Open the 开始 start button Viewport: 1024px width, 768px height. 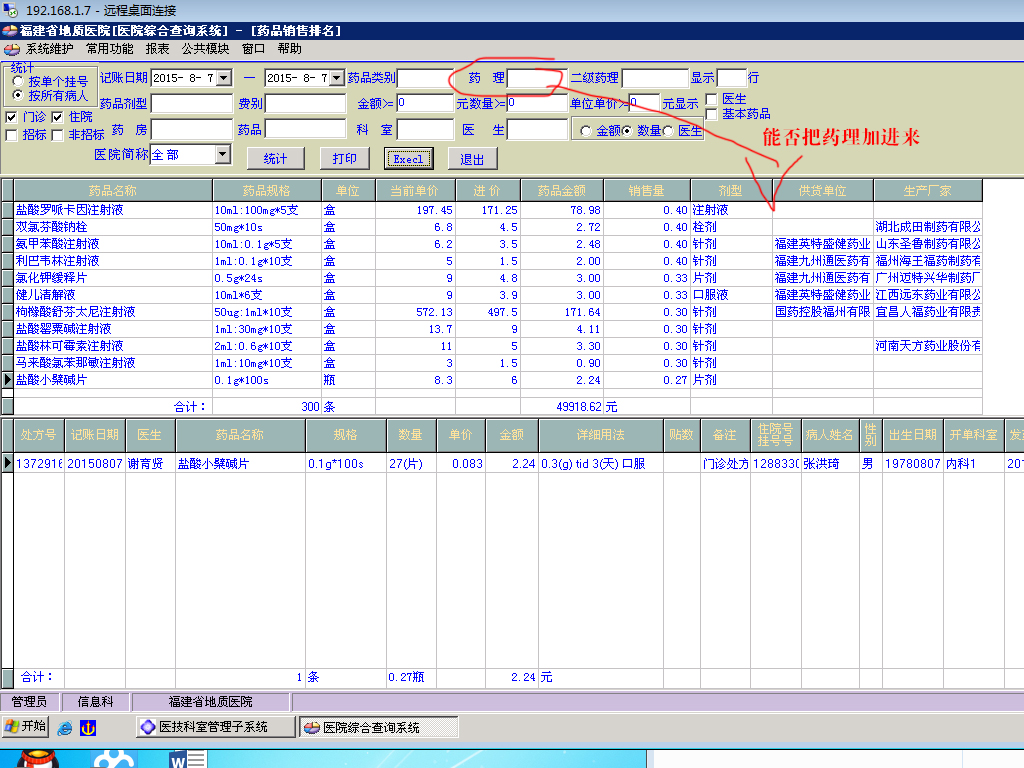click(25, 726)
